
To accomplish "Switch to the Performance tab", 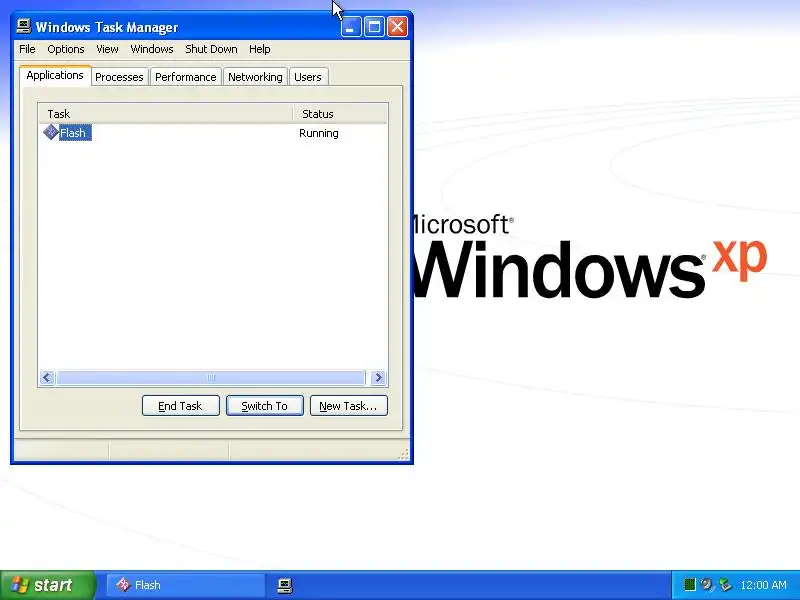I will click(186, 77).
